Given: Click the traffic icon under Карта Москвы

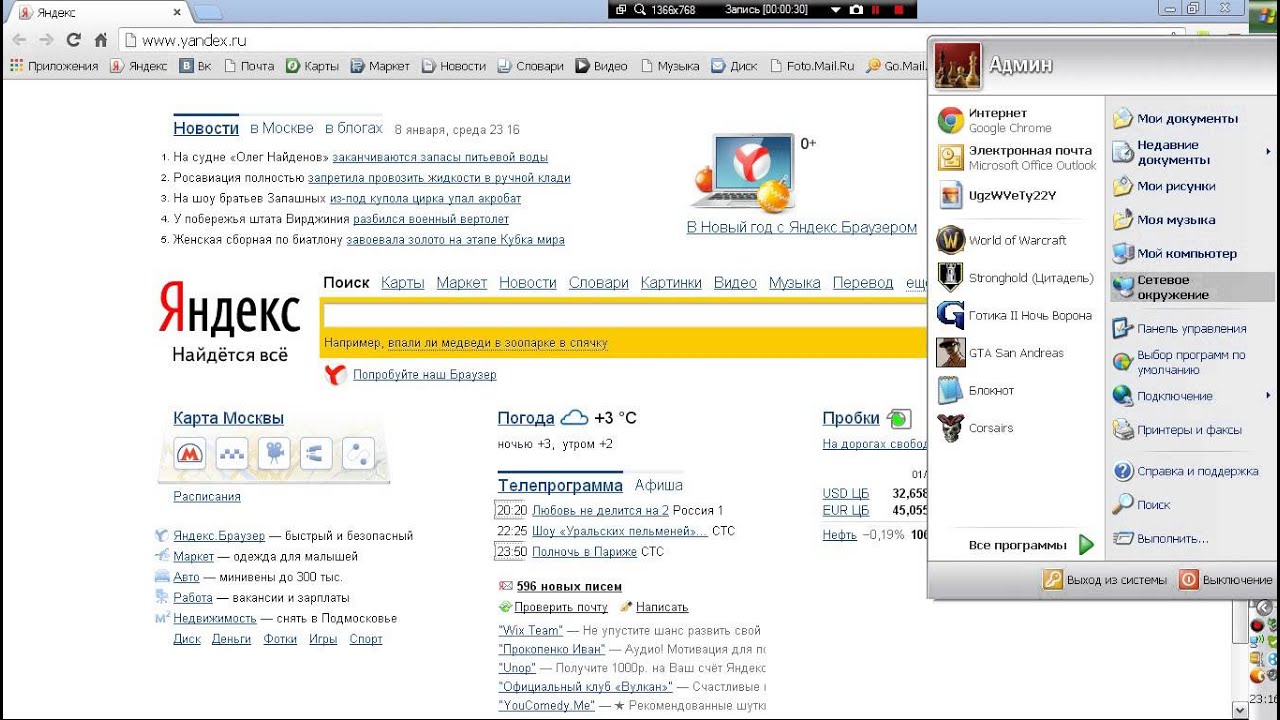Looking at the screenshot, I should pos(232,455).
